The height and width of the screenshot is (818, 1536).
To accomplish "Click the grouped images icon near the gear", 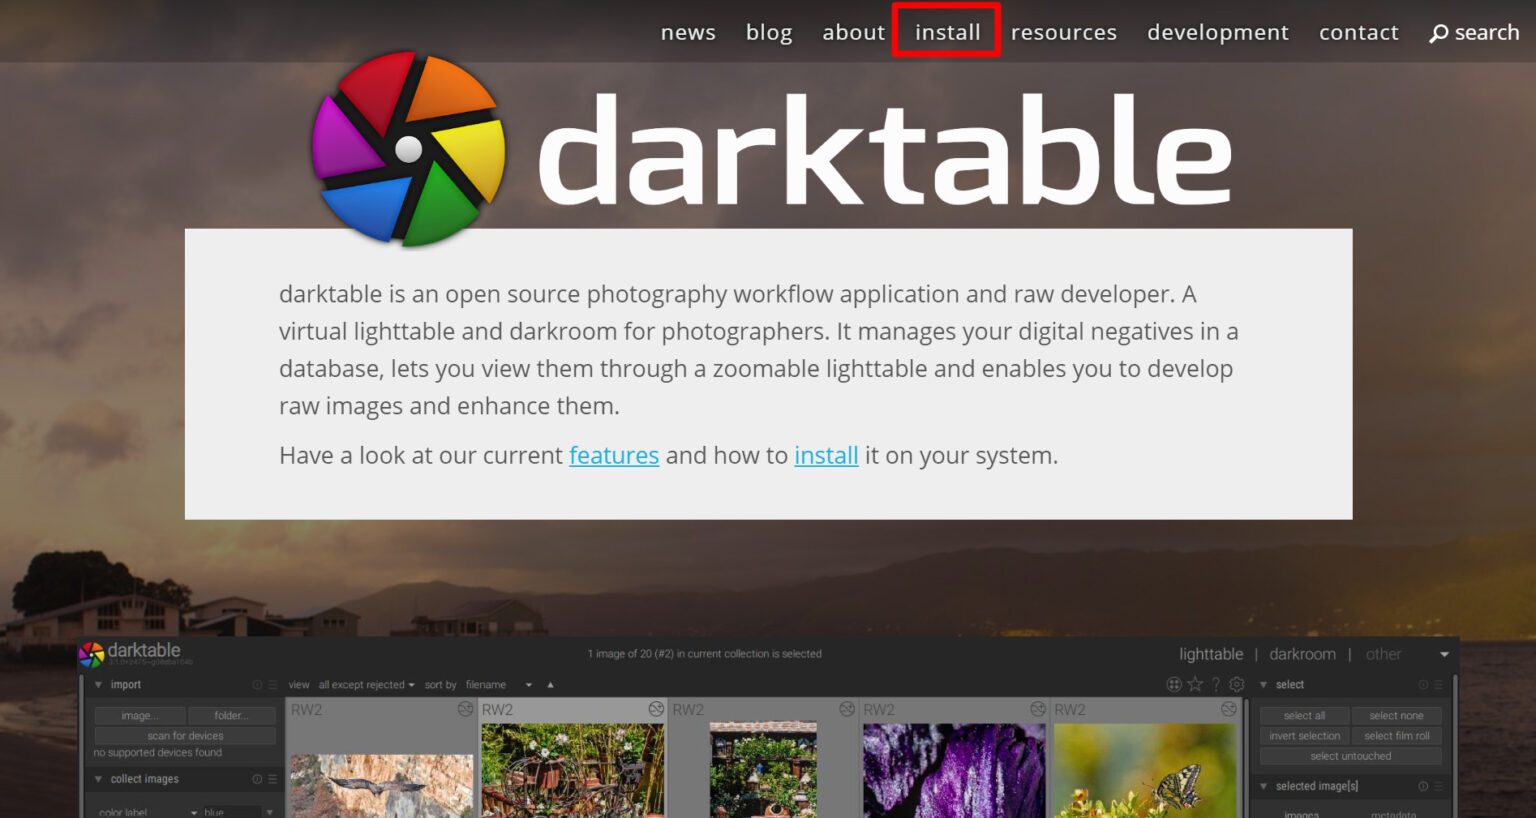I will point(1173,684).
